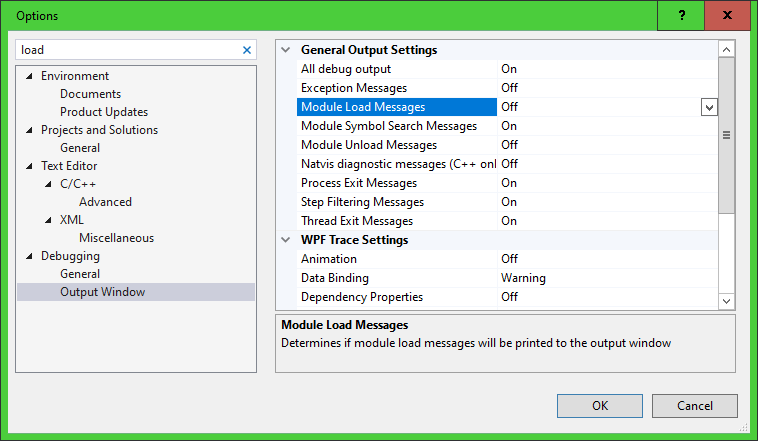The image size is (758, 441).
Task: Open General under Projects and Solutions
Action: [80, 148]
